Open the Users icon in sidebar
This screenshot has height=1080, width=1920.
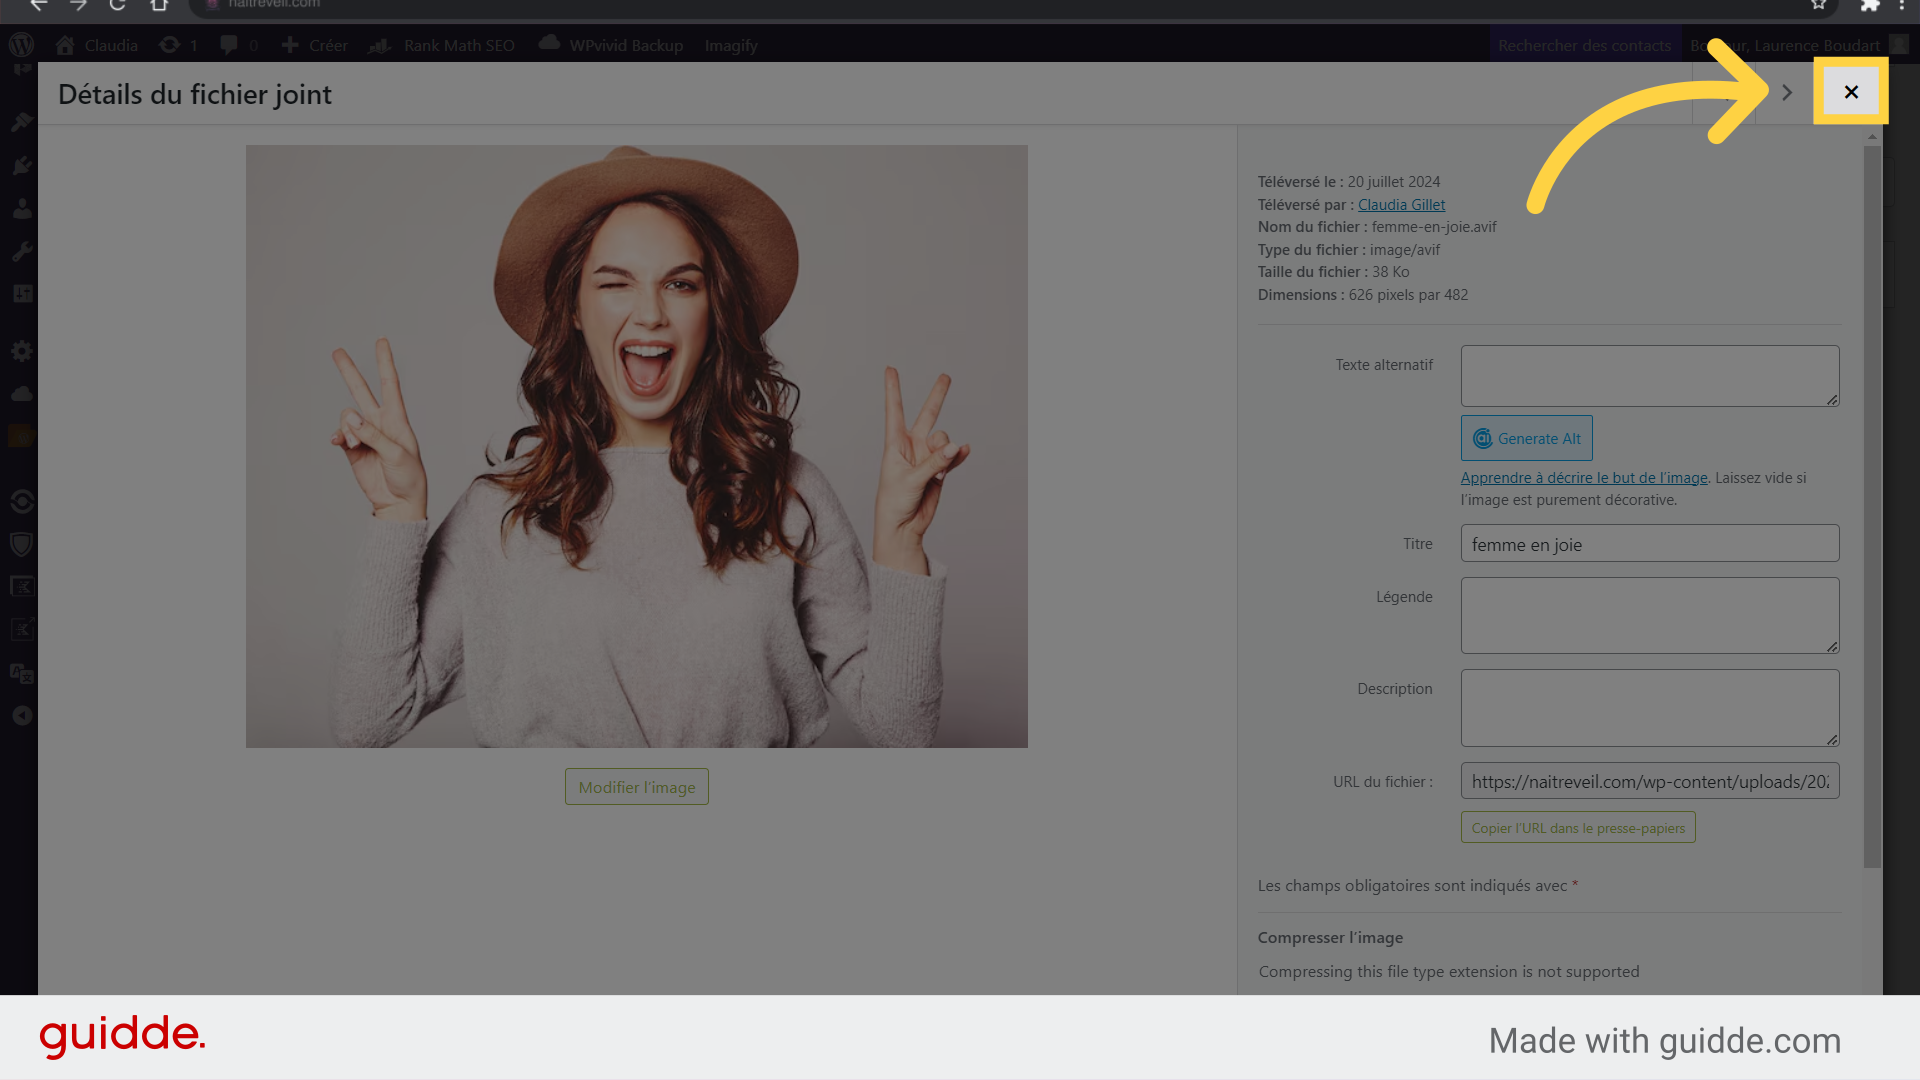coord(22,208)
